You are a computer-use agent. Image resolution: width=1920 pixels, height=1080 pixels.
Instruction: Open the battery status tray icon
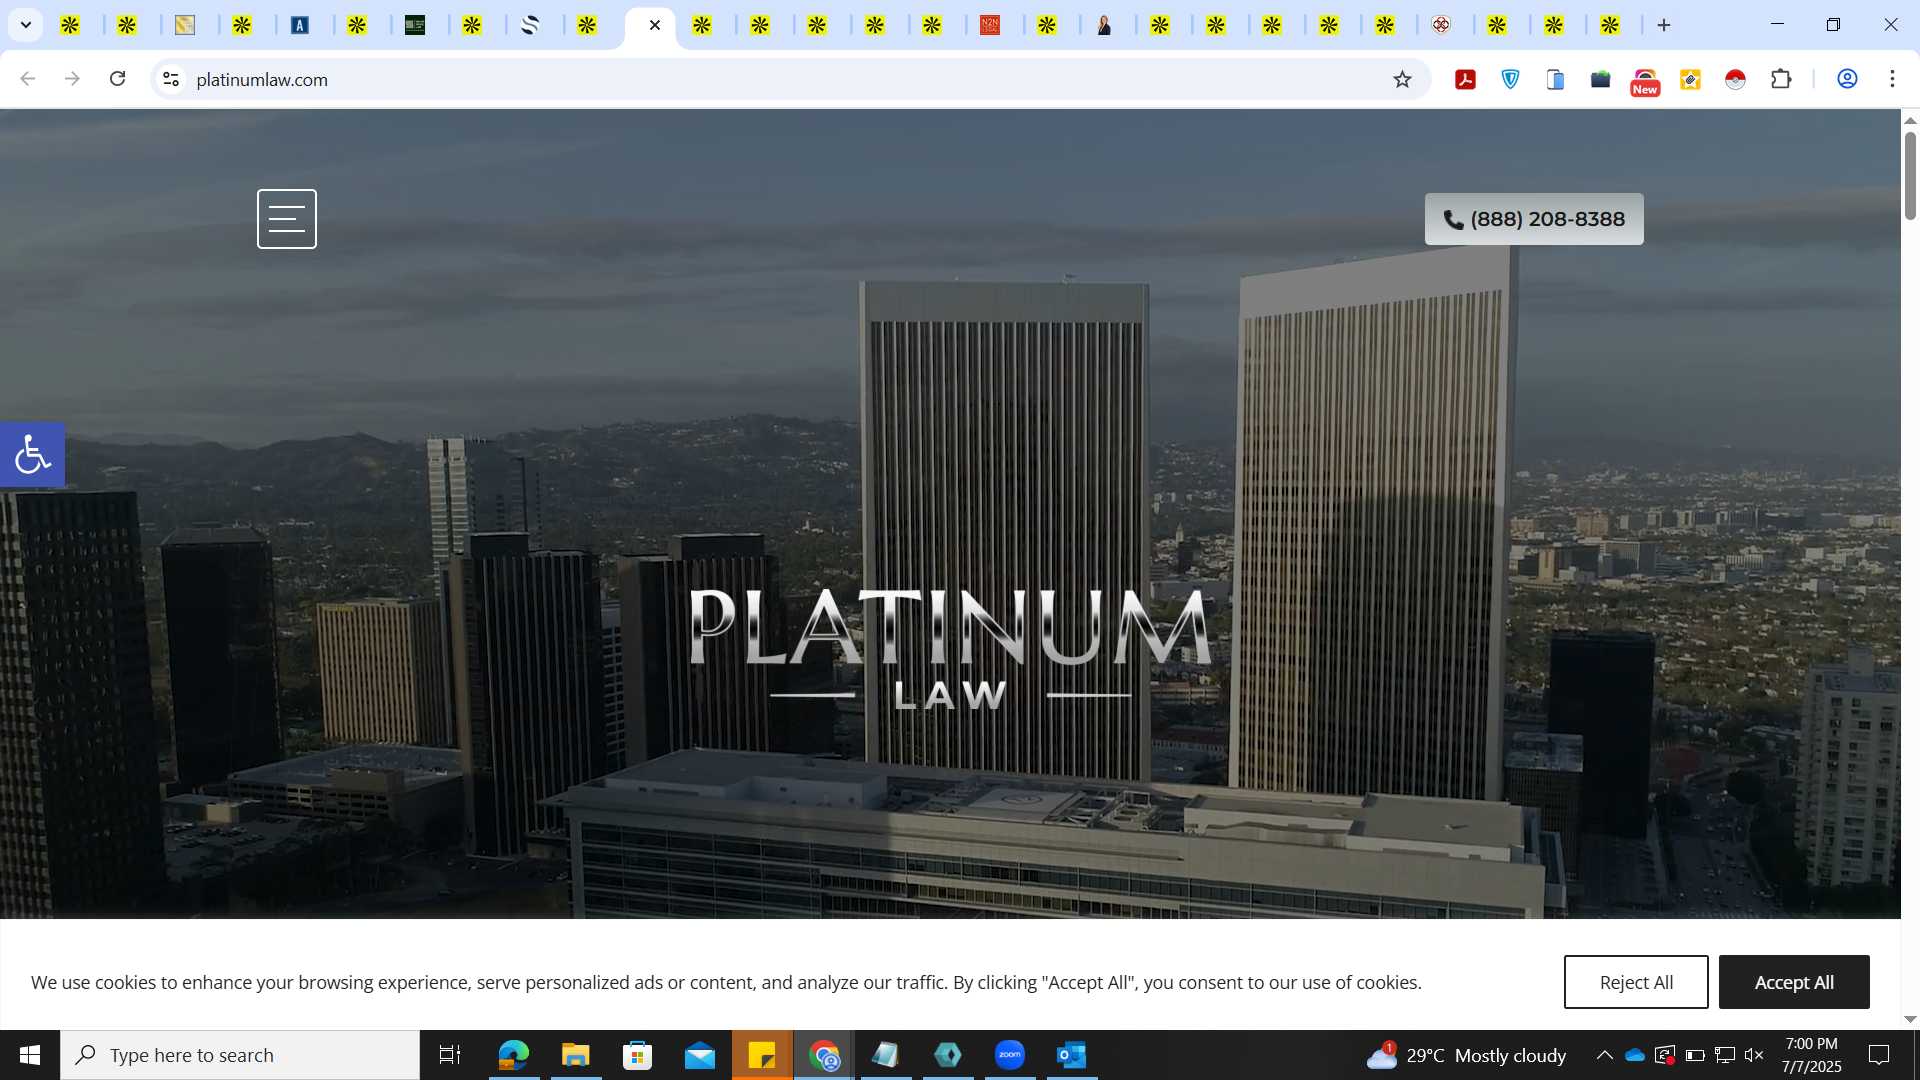pos(1695,1055)
